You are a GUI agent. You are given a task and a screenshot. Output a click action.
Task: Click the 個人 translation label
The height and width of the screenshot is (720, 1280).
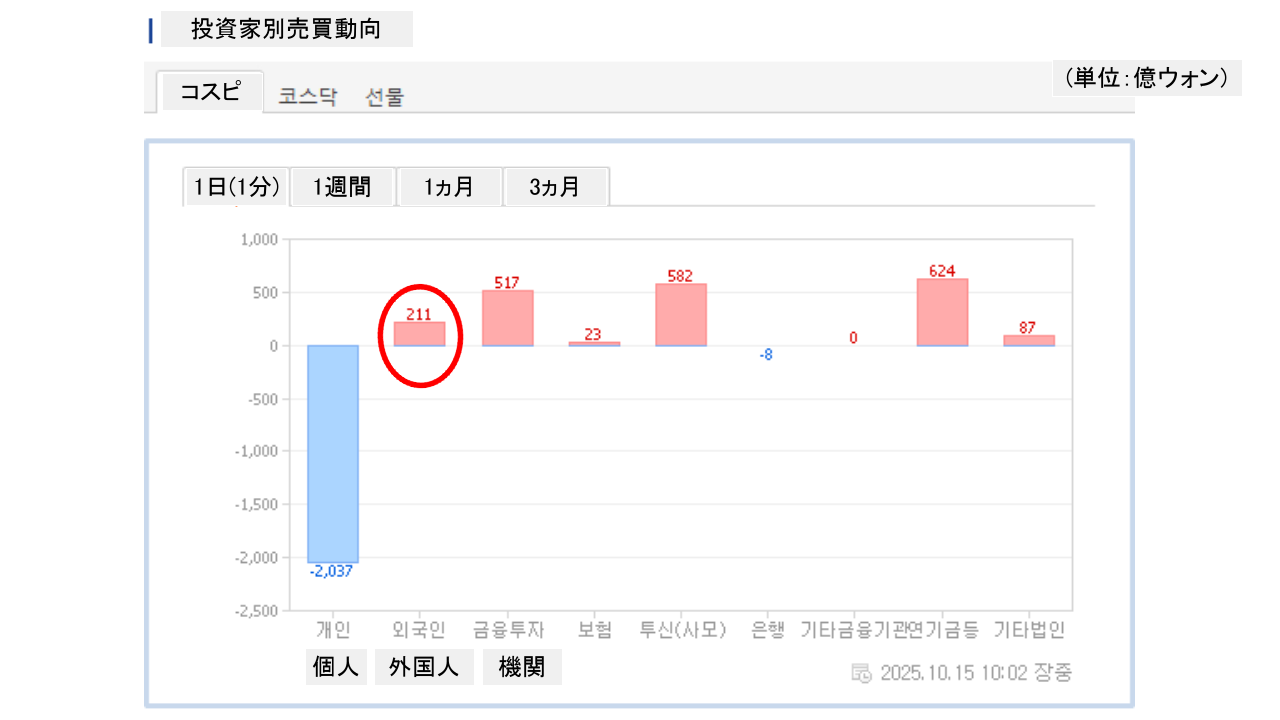336,667
